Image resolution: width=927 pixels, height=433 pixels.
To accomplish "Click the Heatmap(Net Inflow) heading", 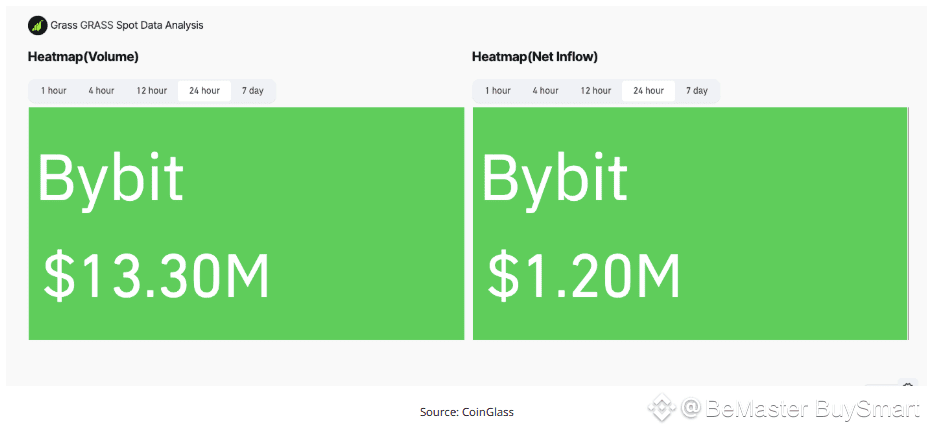I will 535,57.
